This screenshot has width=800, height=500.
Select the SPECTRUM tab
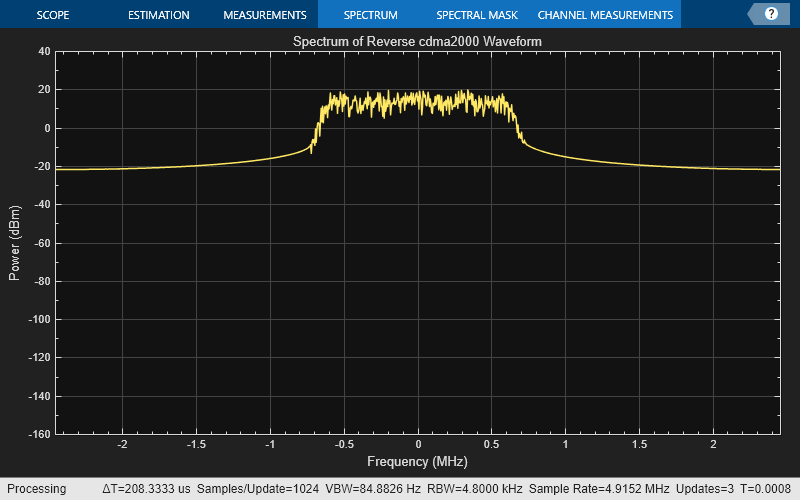pyautogui.click(x=370, y=15)
